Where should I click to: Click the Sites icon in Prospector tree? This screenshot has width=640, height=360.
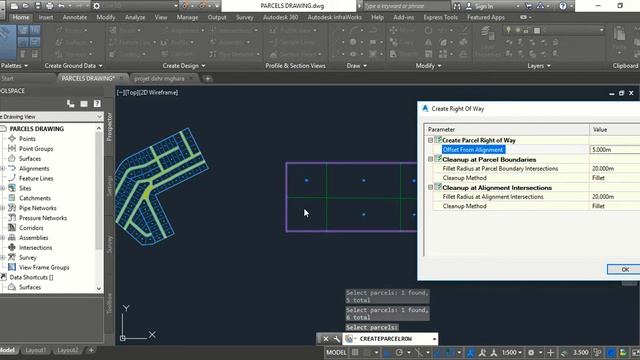pyautogui.click(x=12, y=188)
